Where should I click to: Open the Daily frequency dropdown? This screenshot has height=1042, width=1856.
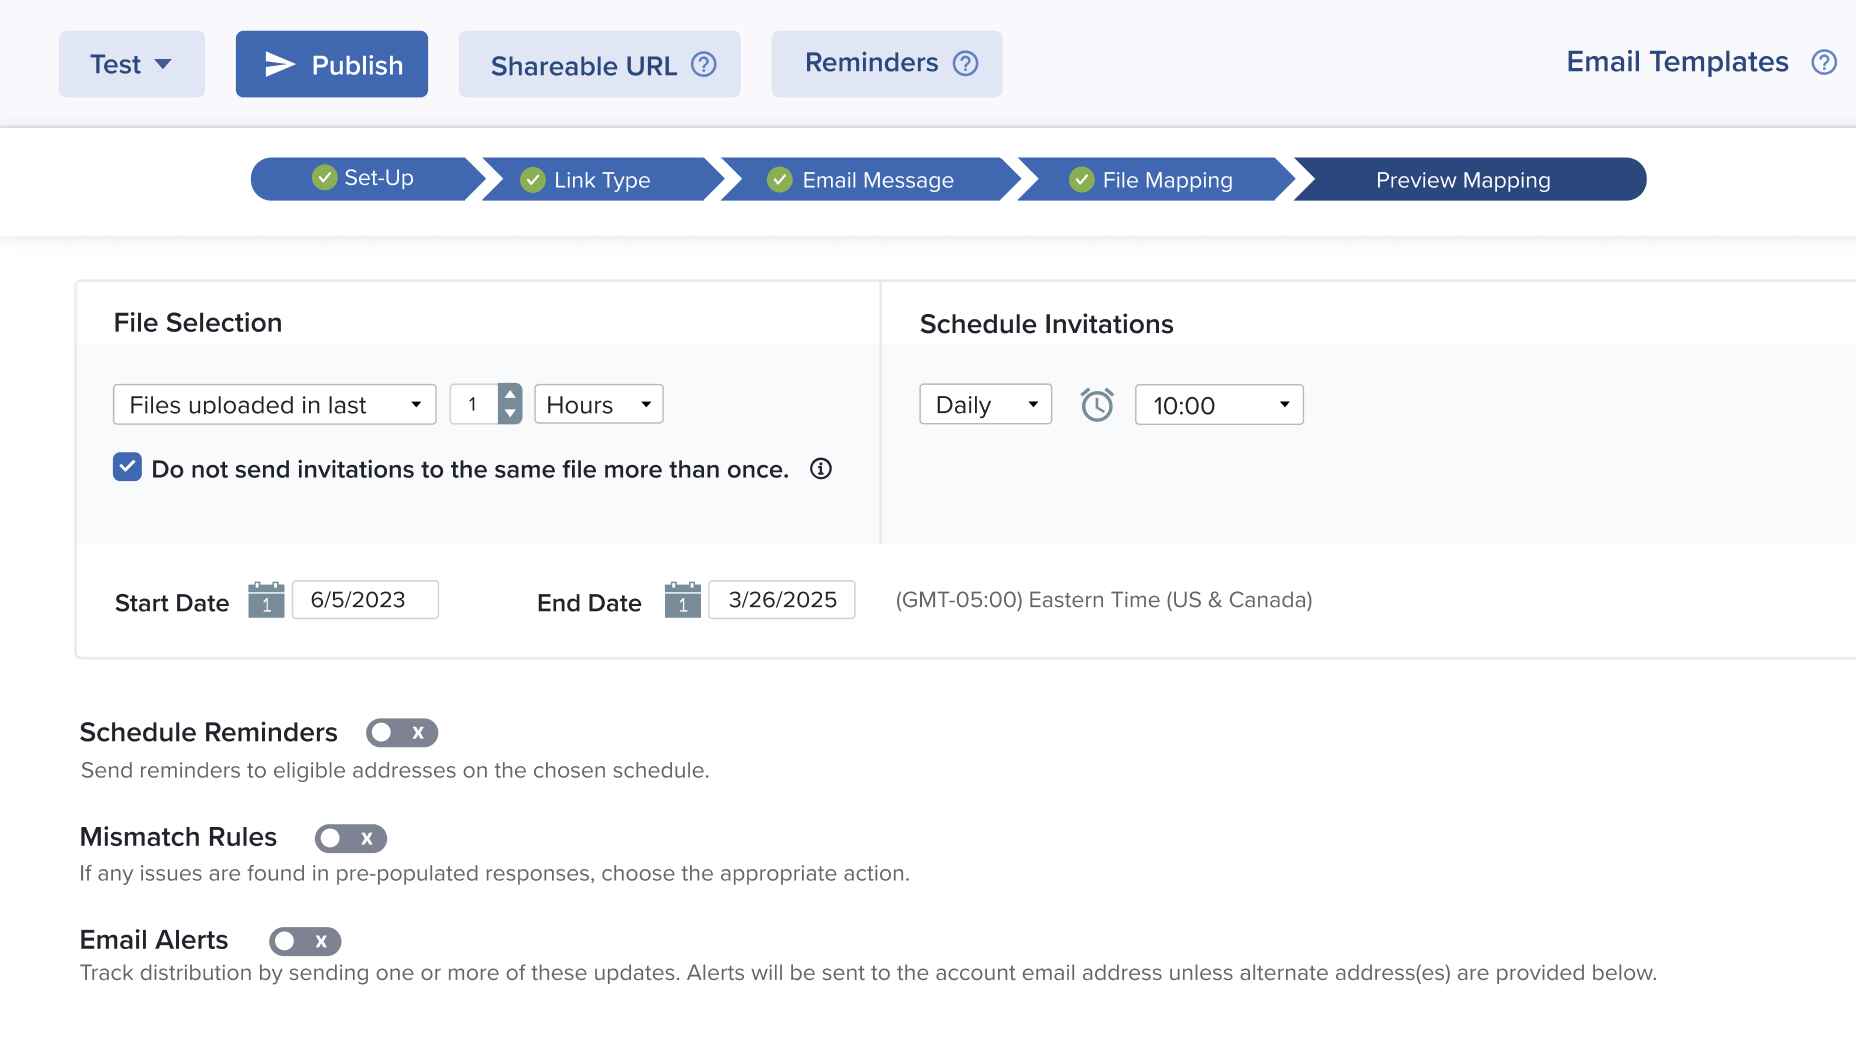tap(985, 405)
